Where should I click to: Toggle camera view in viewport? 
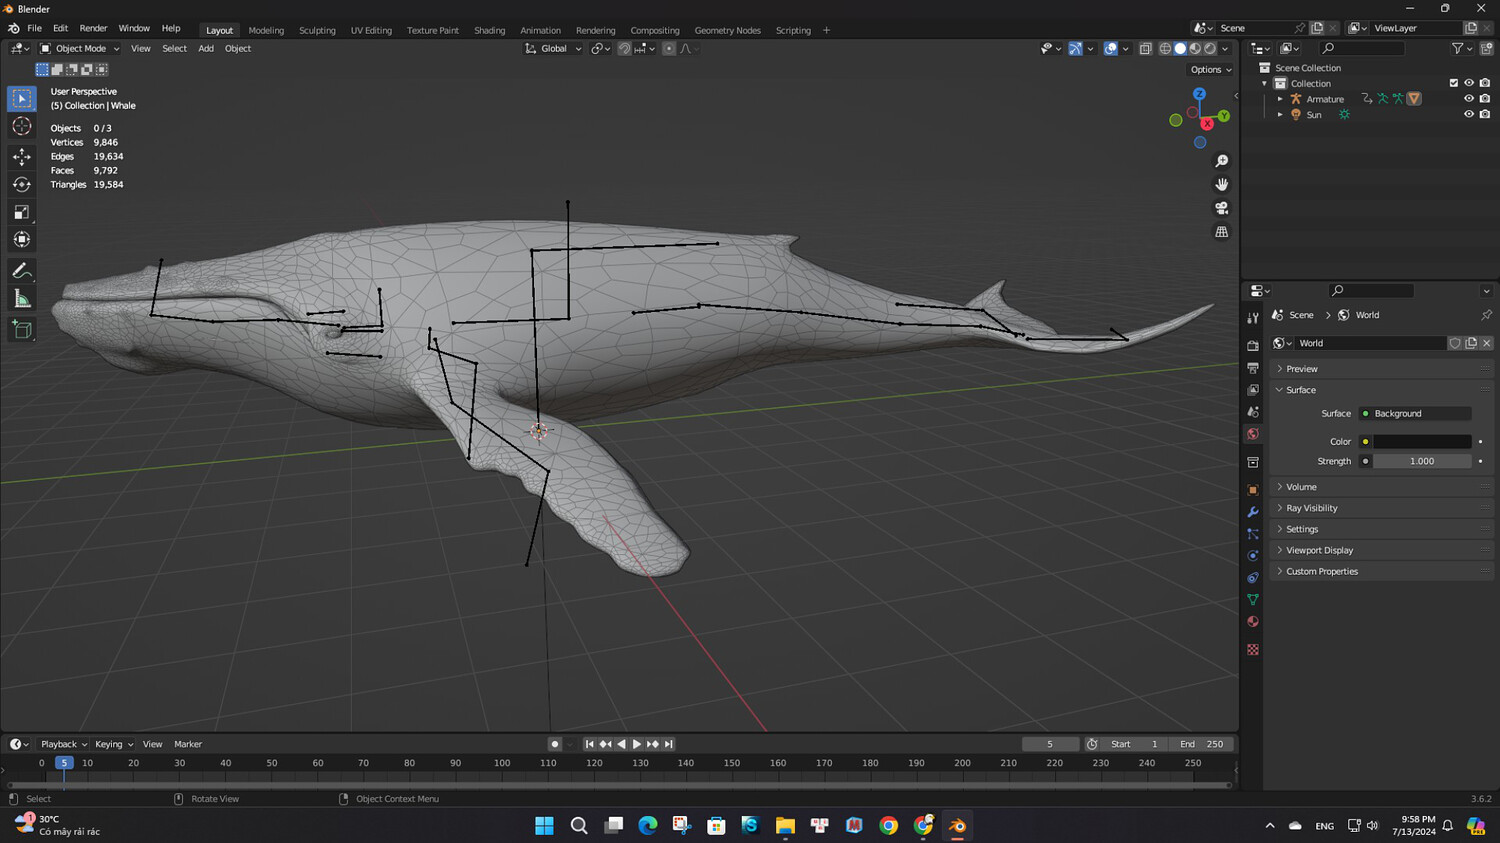click(x=1221, y=208)
